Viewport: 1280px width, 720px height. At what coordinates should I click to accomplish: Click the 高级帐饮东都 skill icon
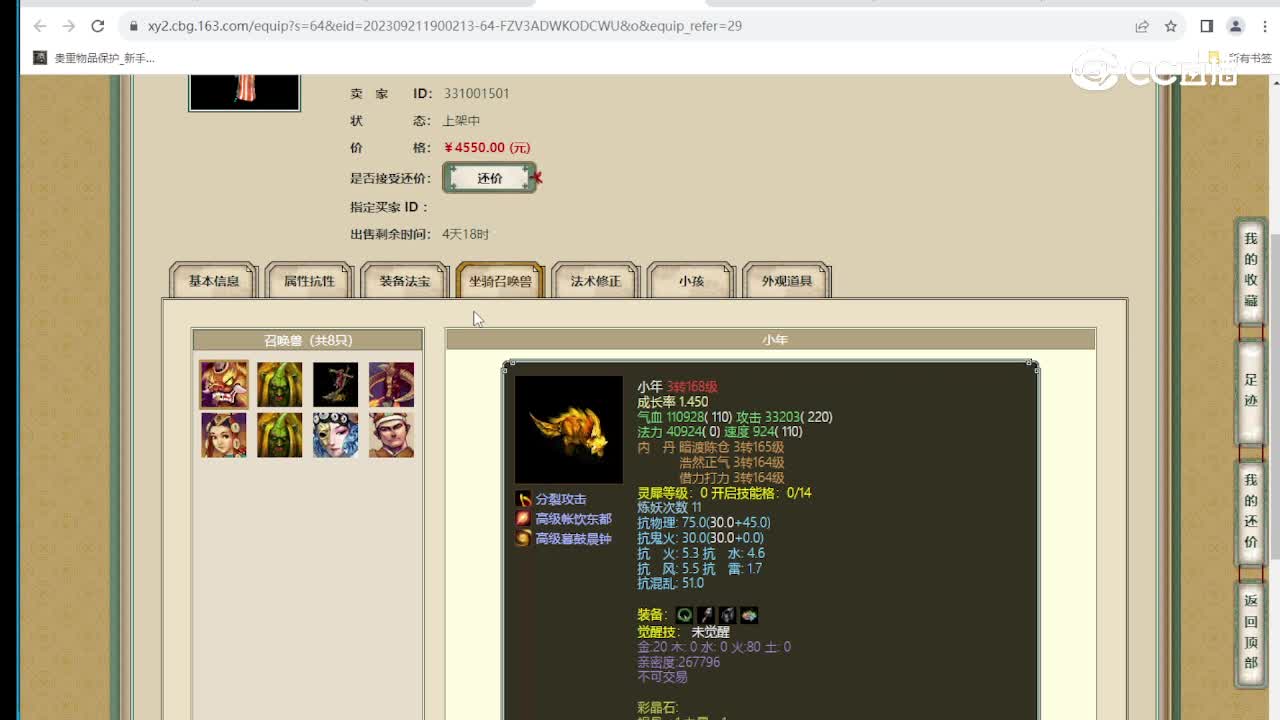tap(523, 519)
